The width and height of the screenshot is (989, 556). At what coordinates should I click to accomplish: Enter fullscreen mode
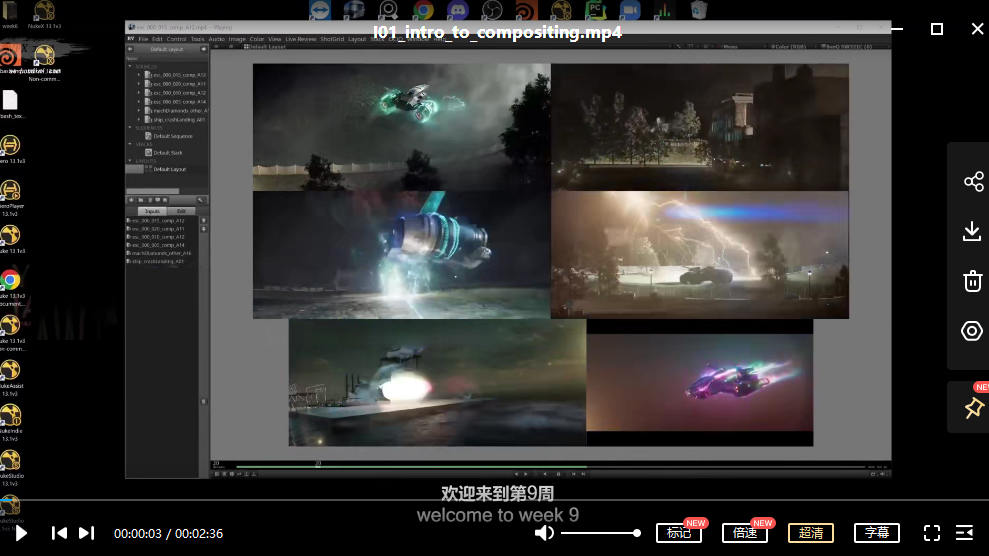931,533
